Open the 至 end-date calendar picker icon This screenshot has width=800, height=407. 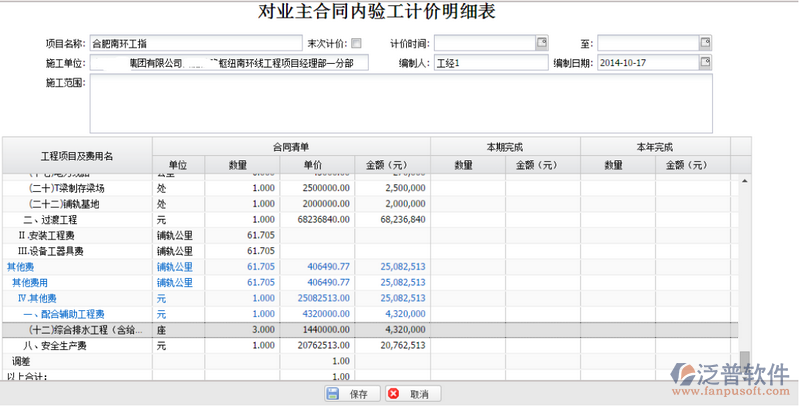(705, 43)
